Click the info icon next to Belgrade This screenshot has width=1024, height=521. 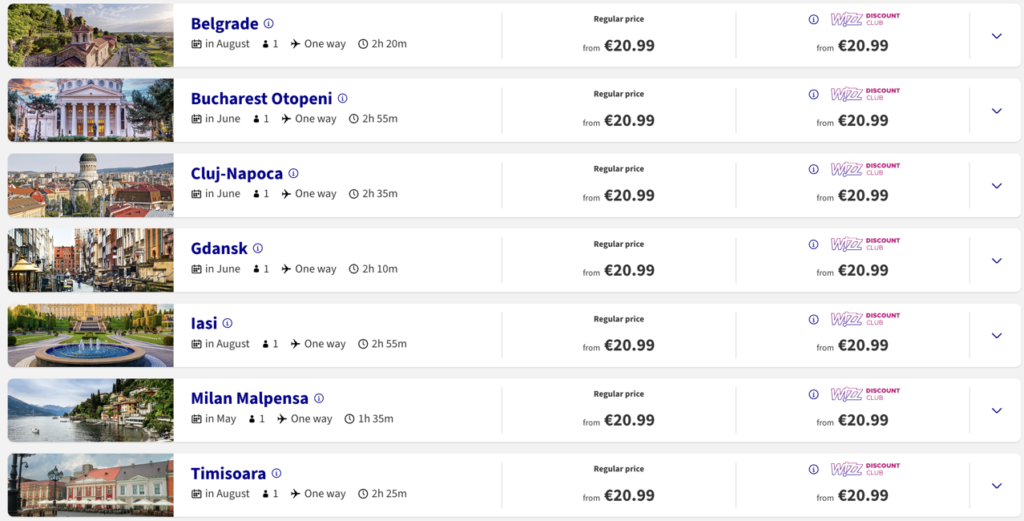(269, 24)
